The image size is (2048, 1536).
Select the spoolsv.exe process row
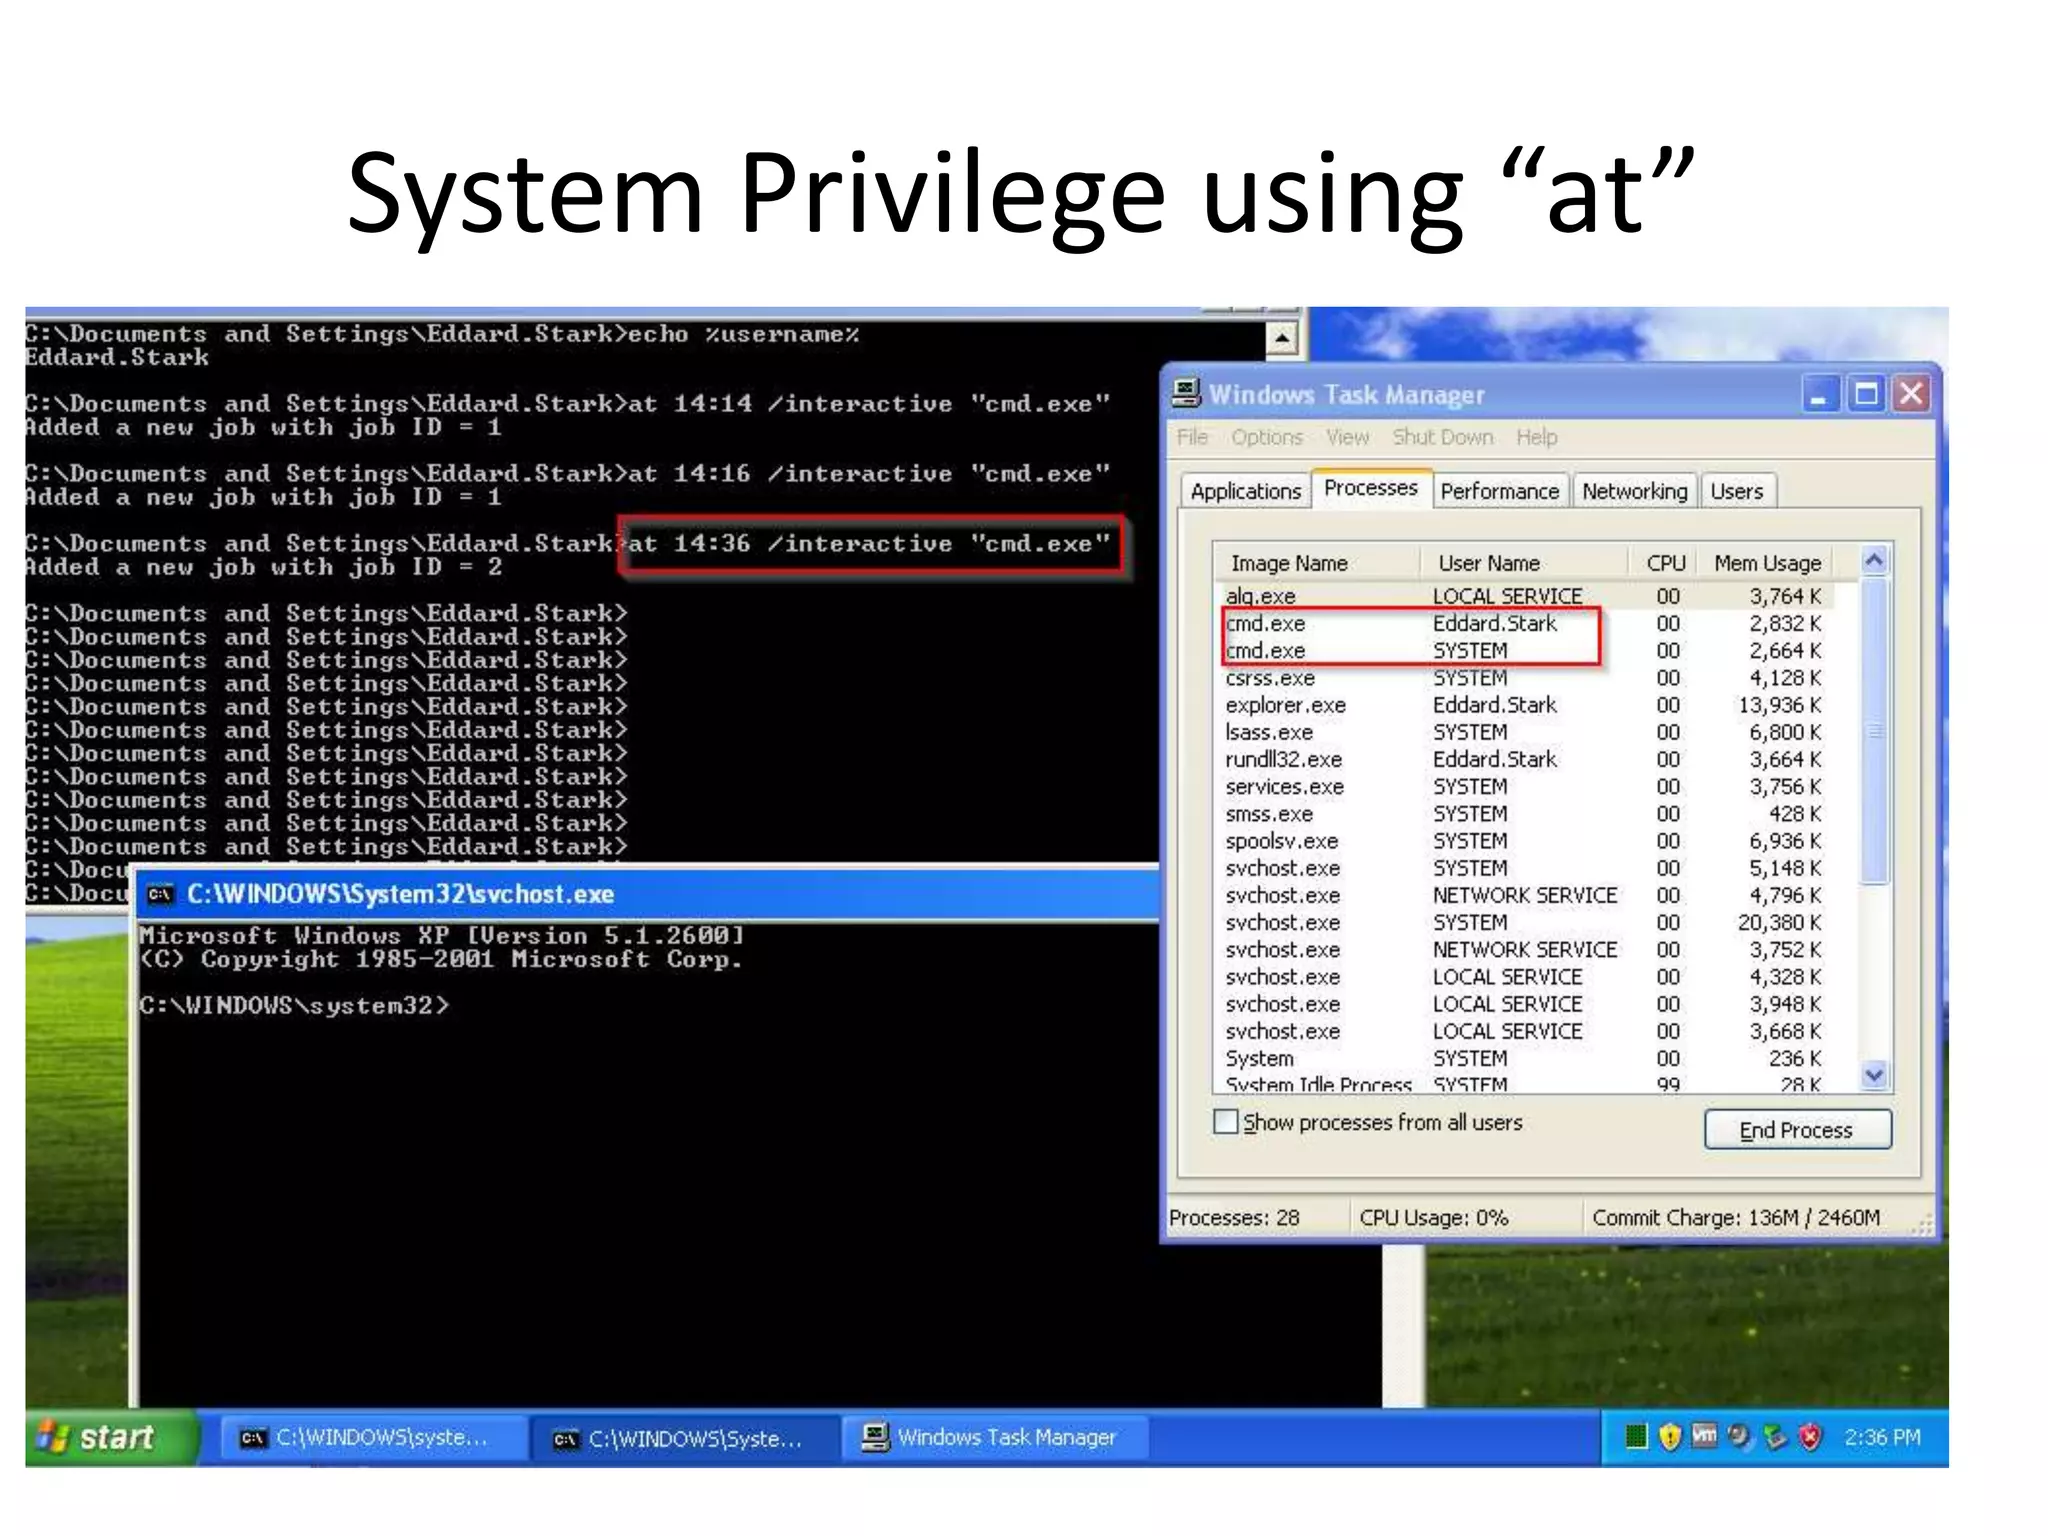(1527, 841)
